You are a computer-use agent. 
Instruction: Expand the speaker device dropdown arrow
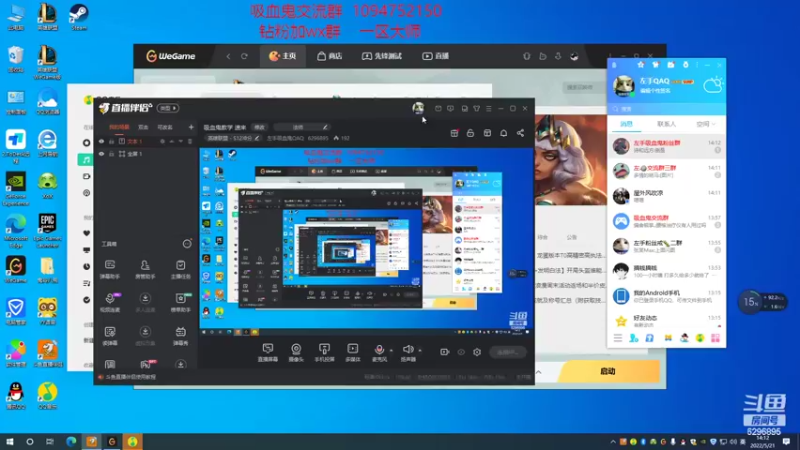coord(420,351)
